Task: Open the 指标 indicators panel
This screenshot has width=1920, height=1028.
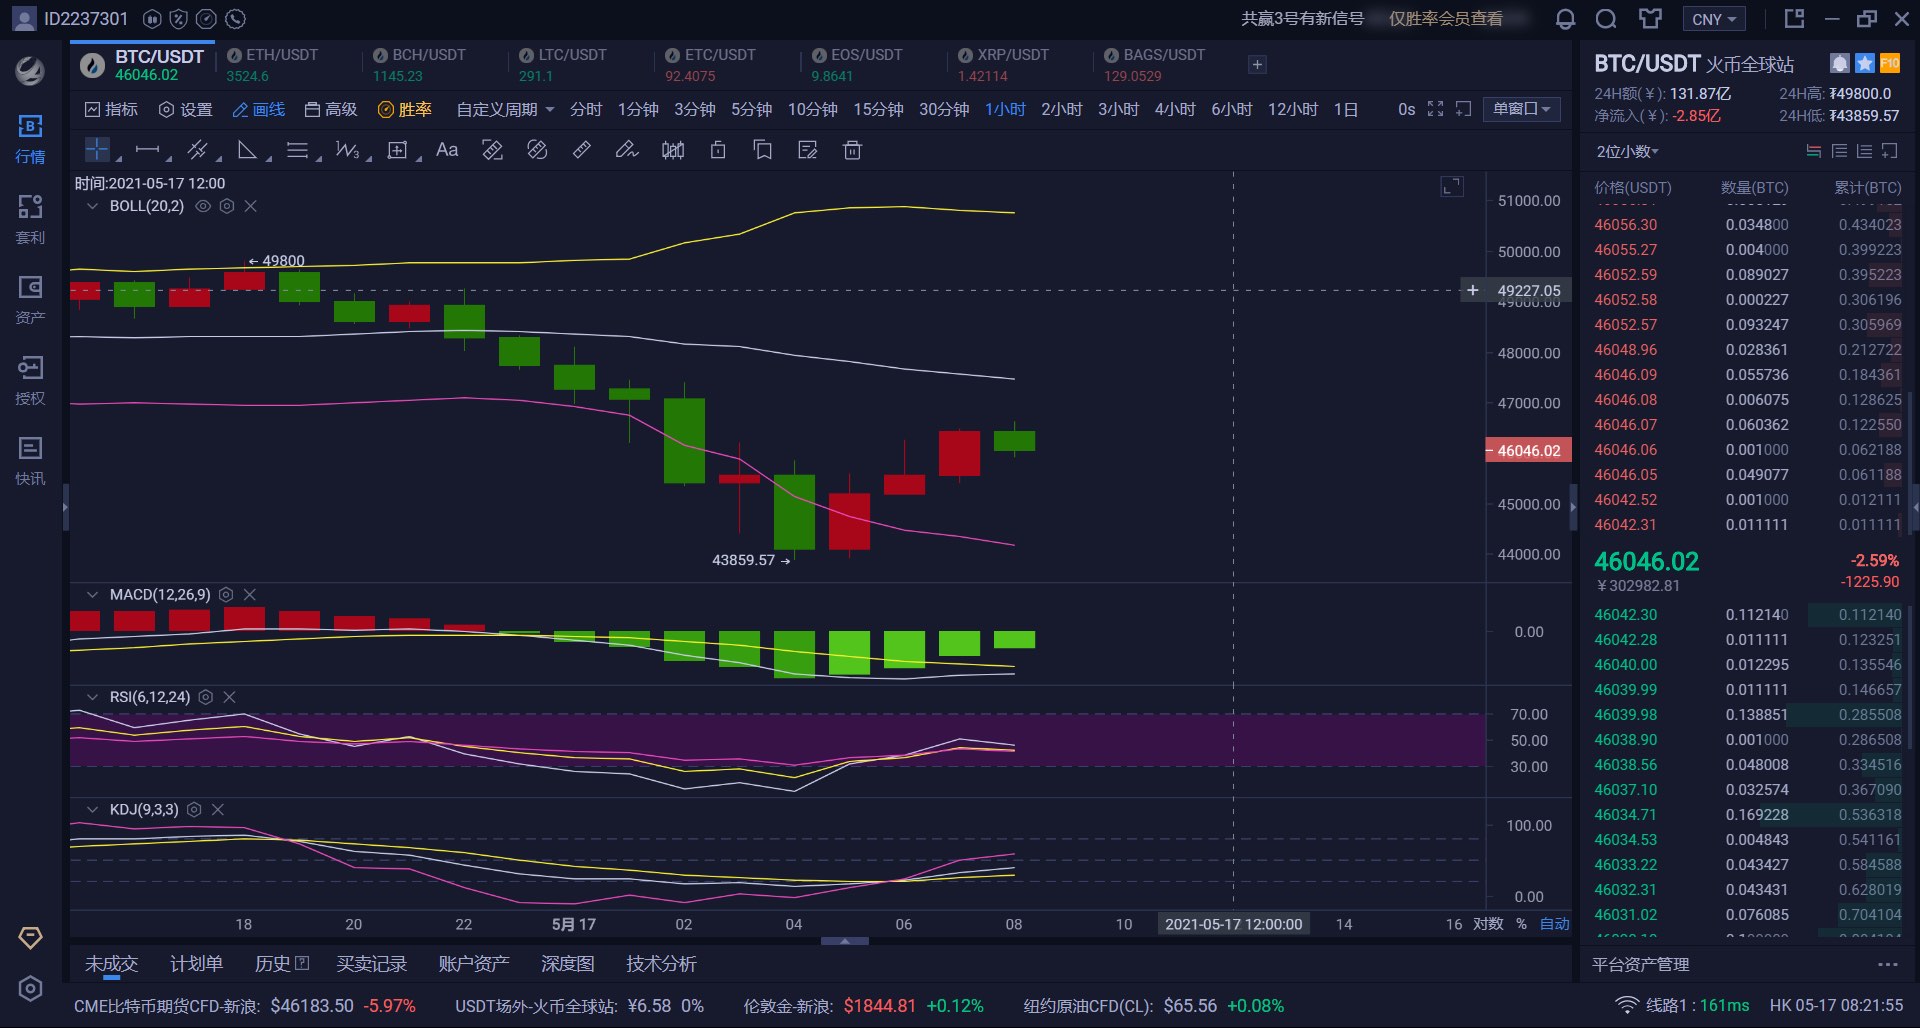Action: pos(111,109)
